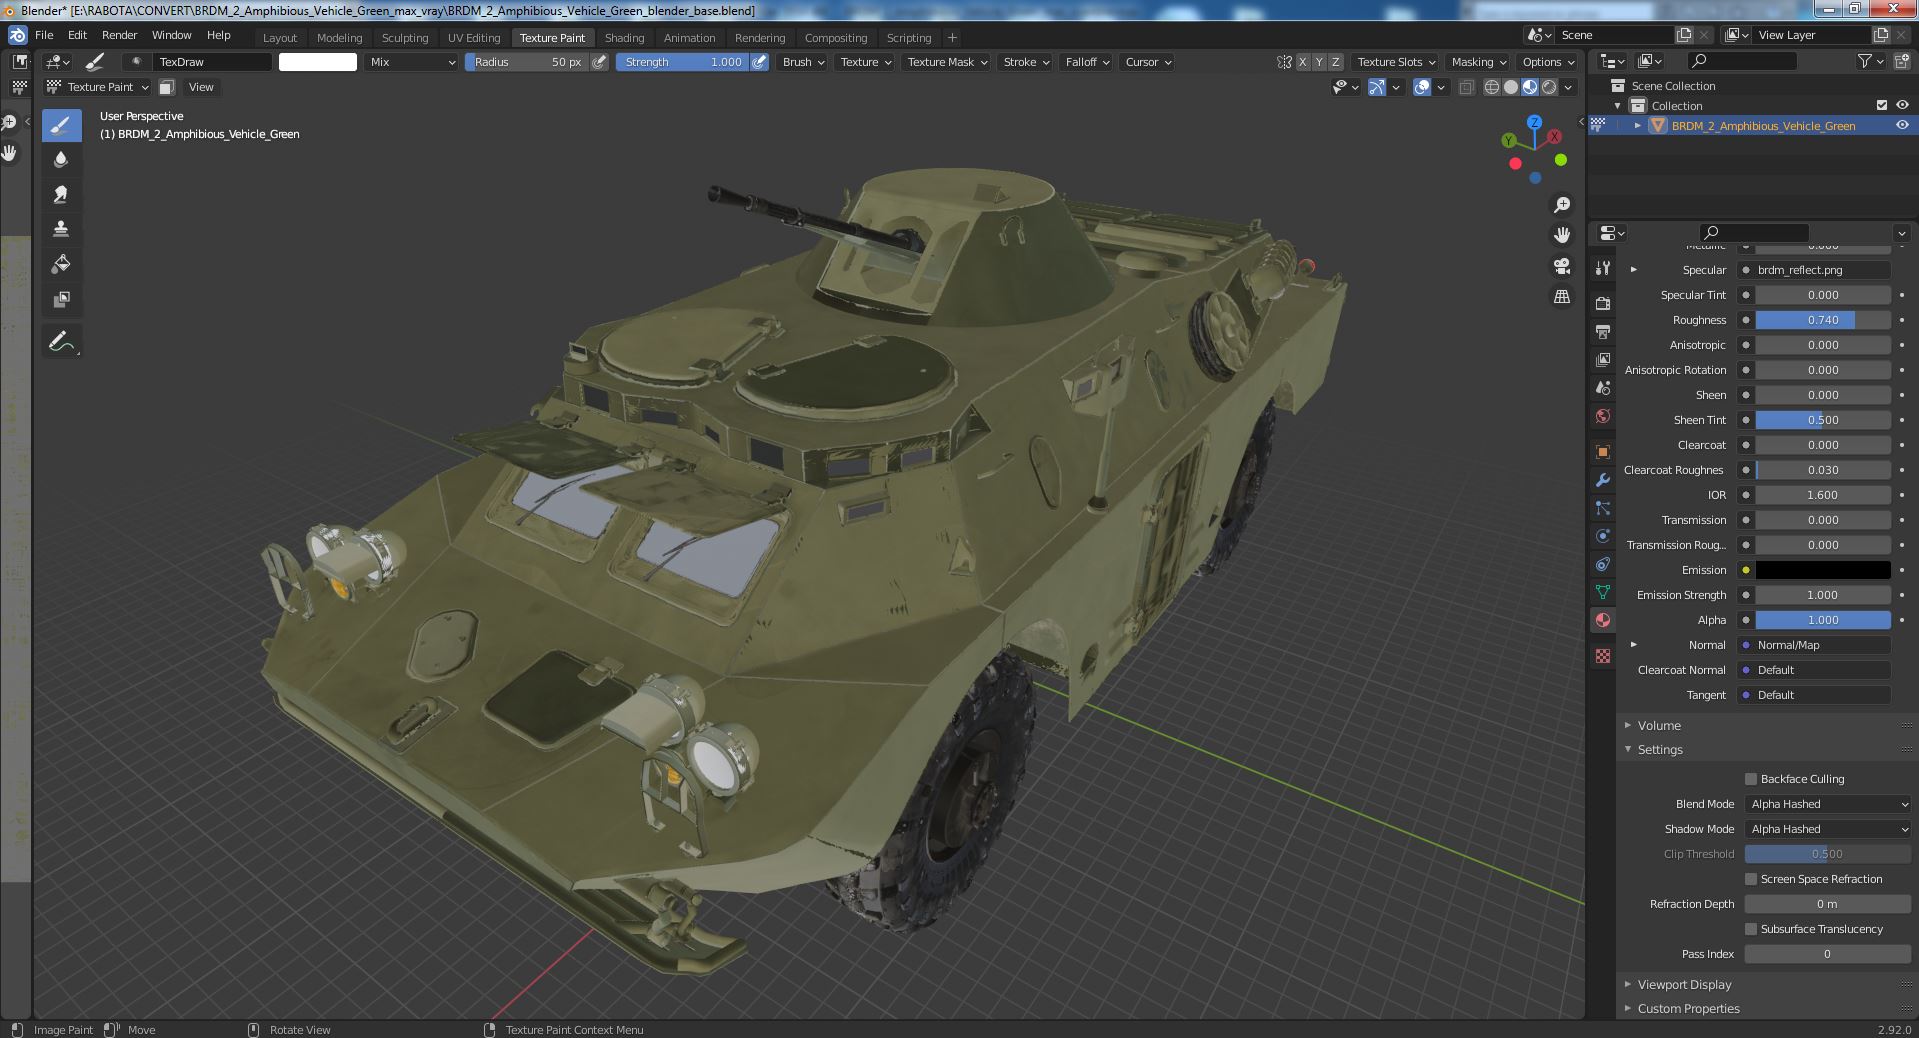Screen dimensions: 1919x1038
Task: Open the Falloff popover
Action: [1087, 62]
